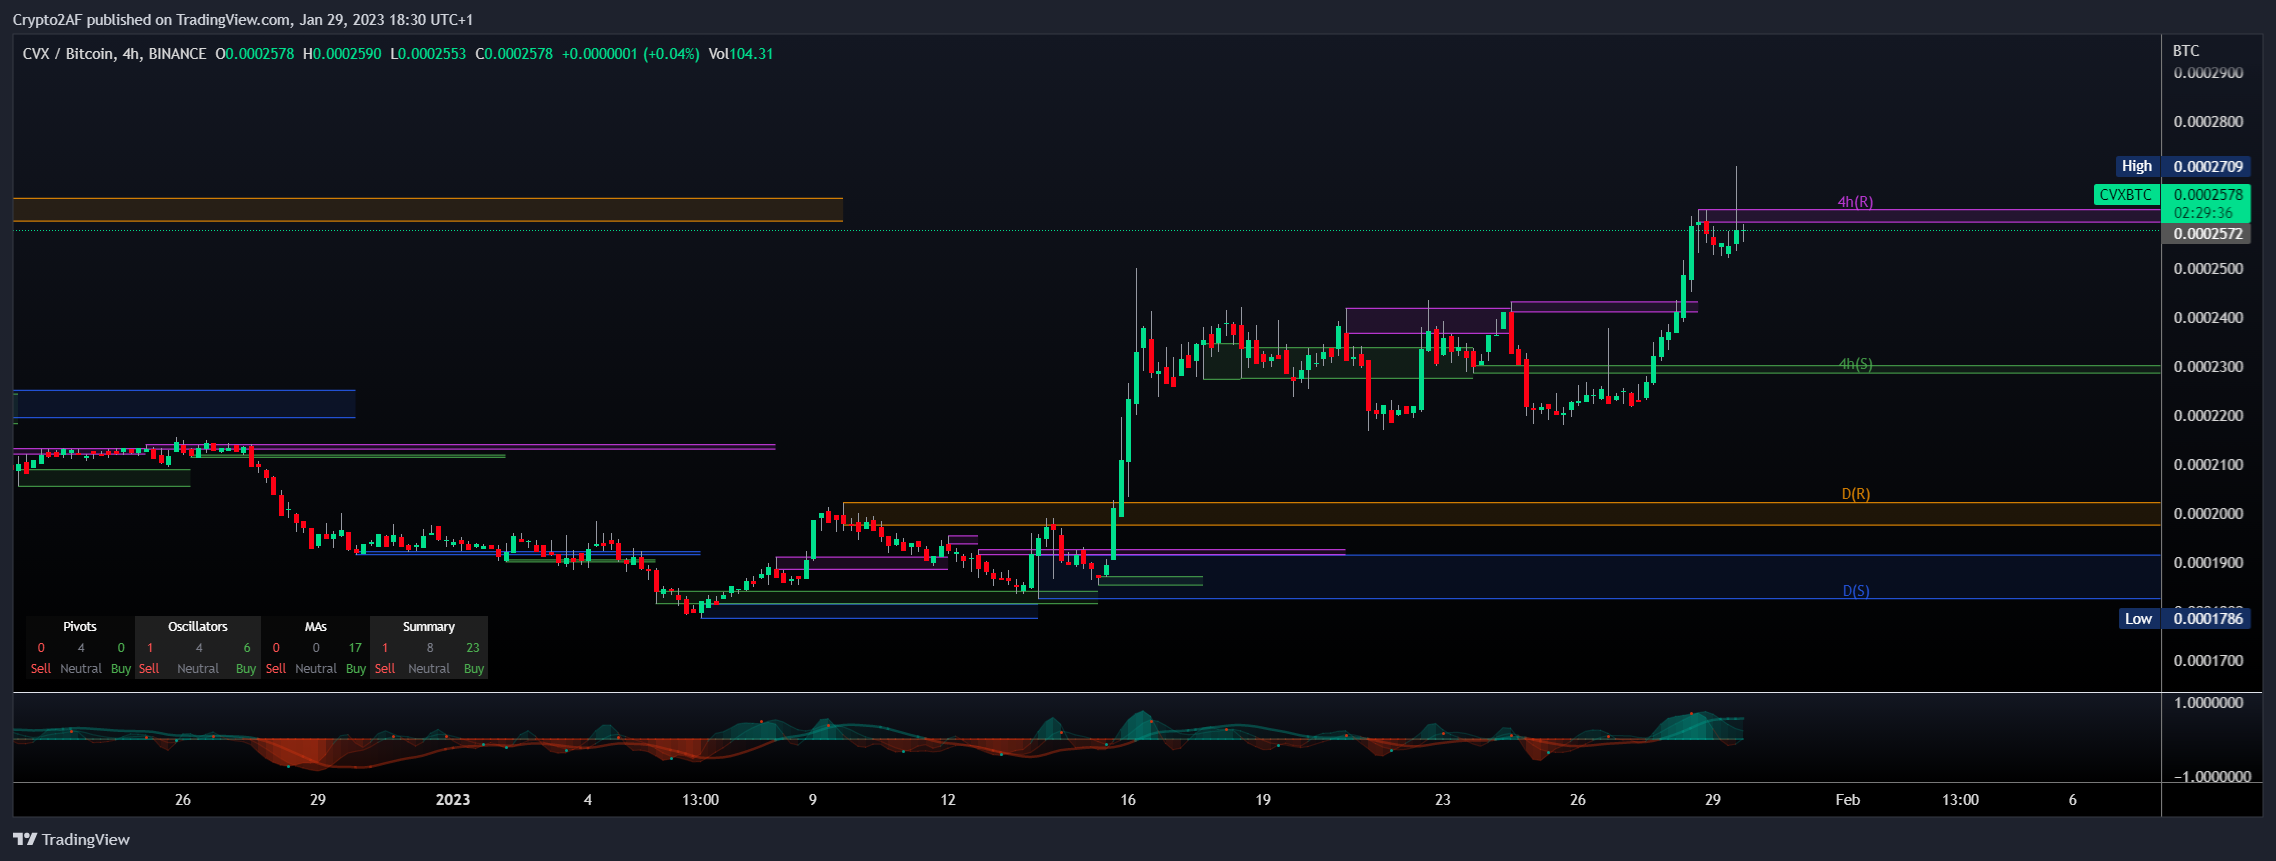Click the Vol 104.31 volume readout
Image resolution: width=2276 pixels, height=861 pixels.
coord(741,54)
